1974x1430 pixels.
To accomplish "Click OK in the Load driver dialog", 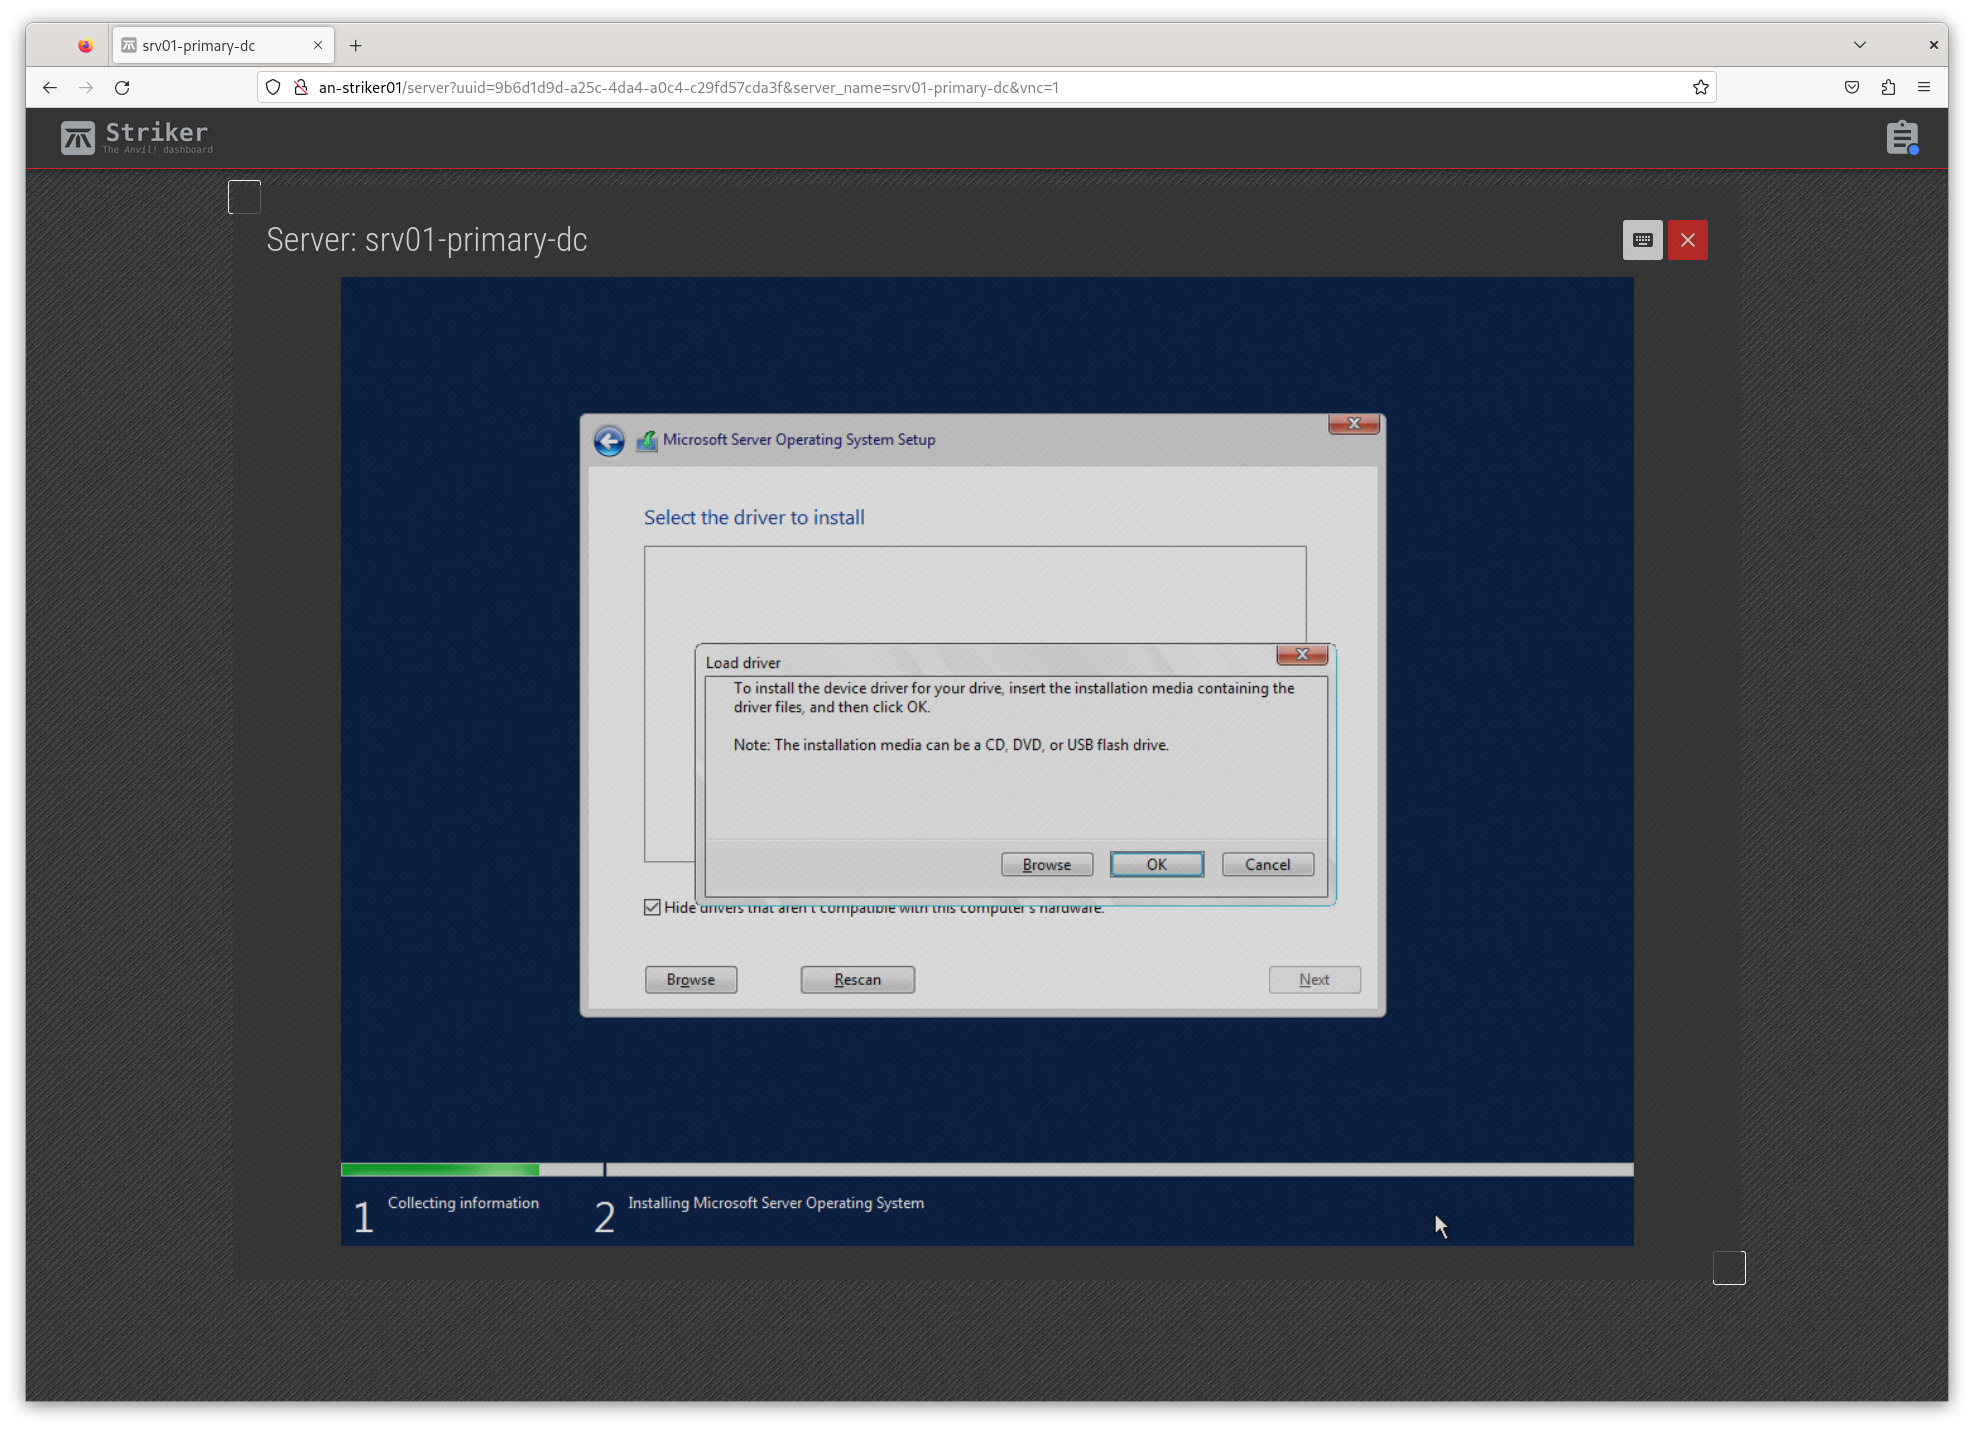I will coord(1157,865).
